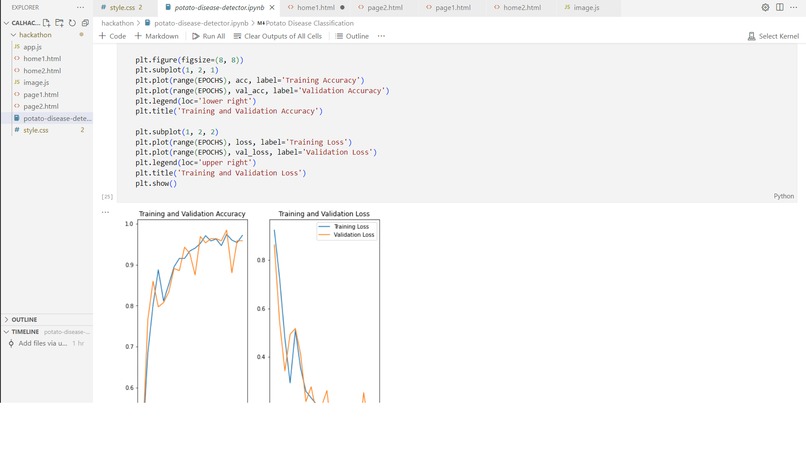Clear Outputs of All Cells
The height and width of the screenshot is (466, 806).
pos(278,36)
